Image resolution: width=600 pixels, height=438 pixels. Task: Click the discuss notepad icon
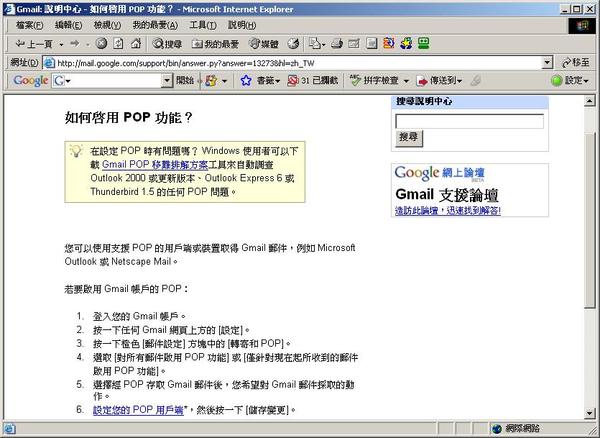pos(371,44)
